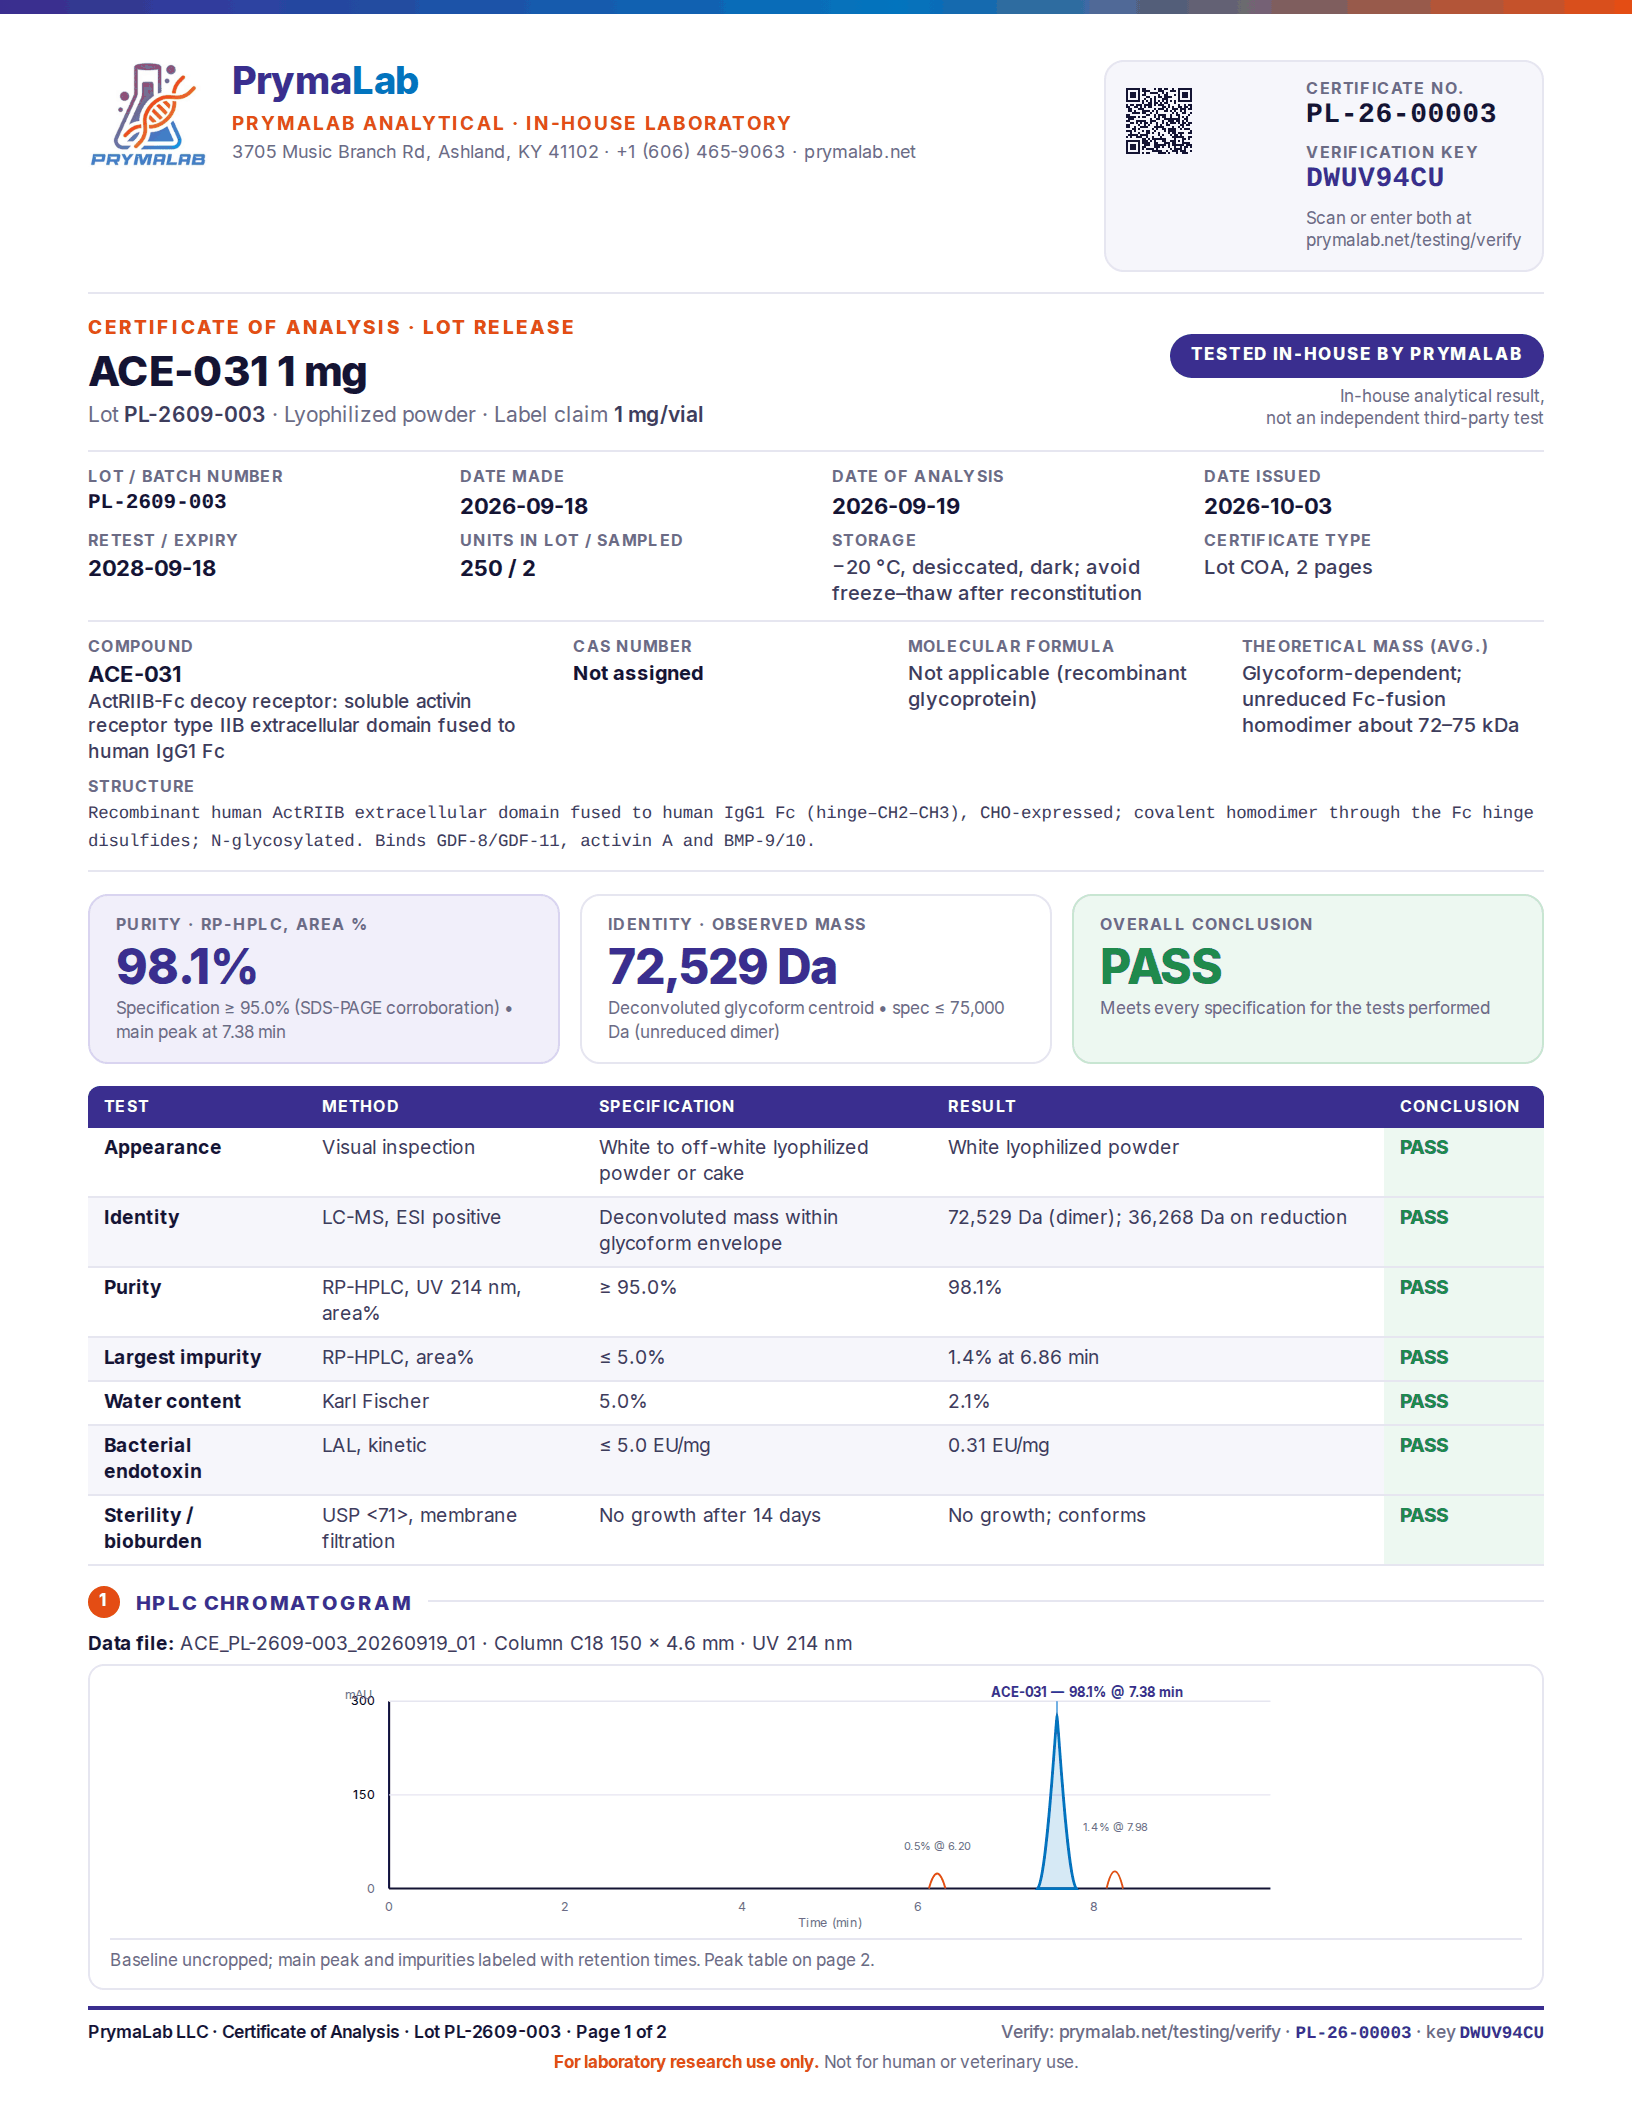This screenshot has height=2112, width=1632.
Task: Click the impurity peak labeled '0.5% @ 6.20'
Action: 937,1881
